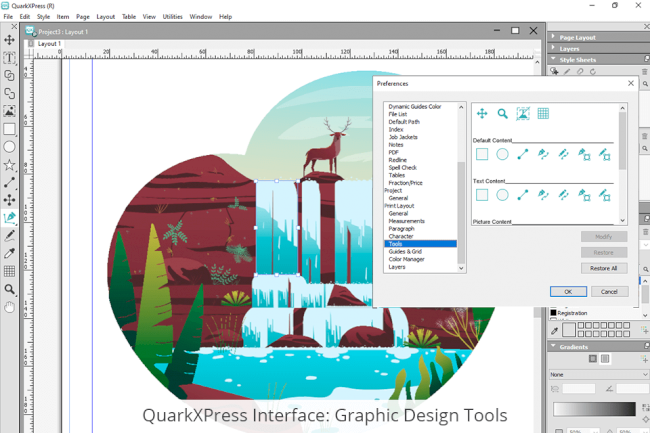
Task: Click the Table tool icon in Preferences
Action: click(x=543, y=114)
